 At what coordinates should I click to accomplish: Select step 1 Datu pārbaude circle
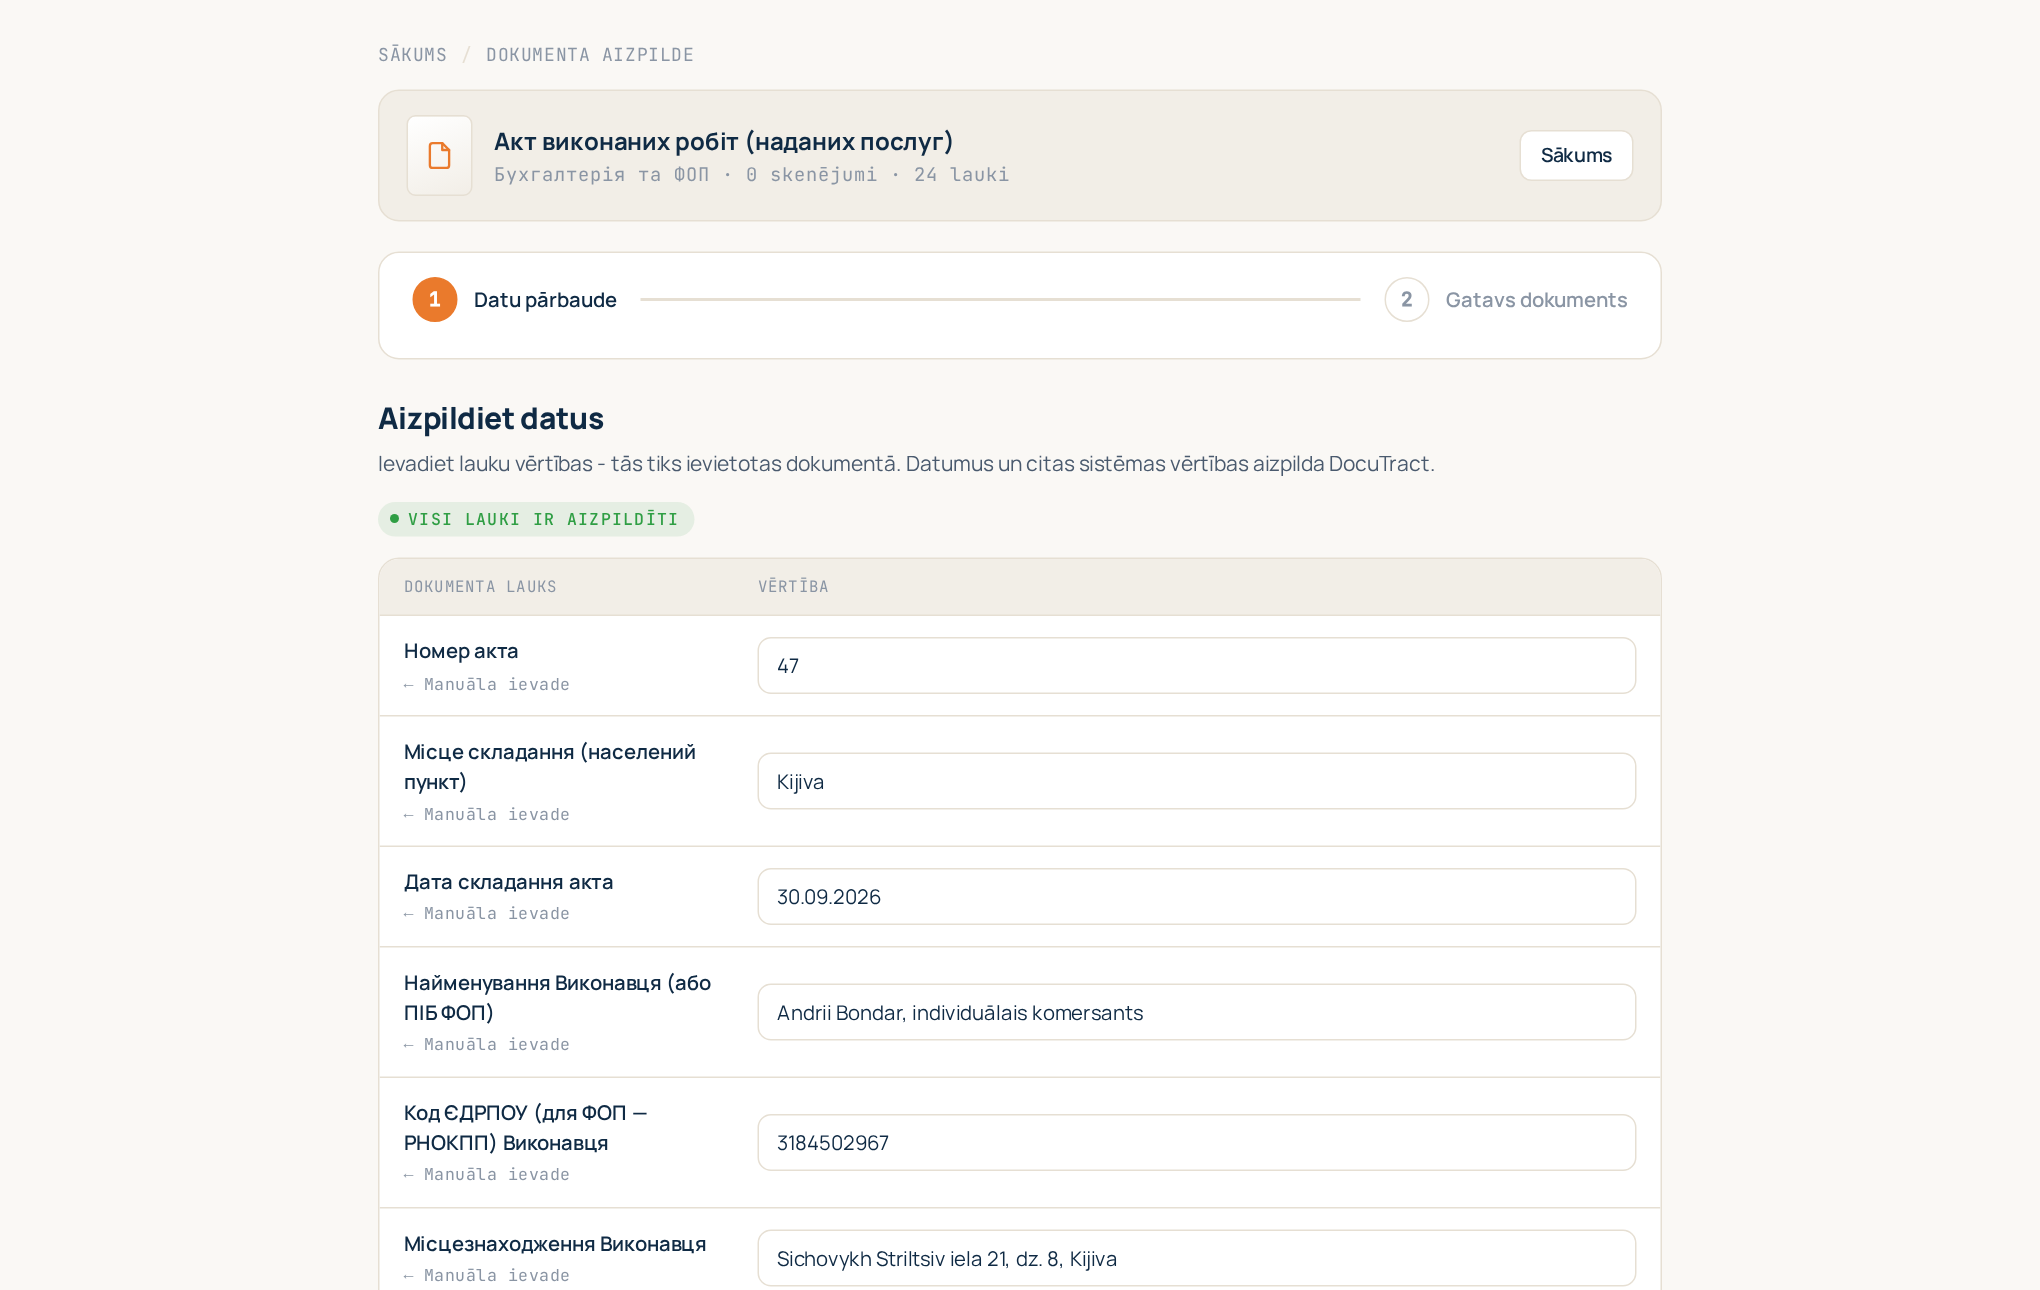(435, 299)
